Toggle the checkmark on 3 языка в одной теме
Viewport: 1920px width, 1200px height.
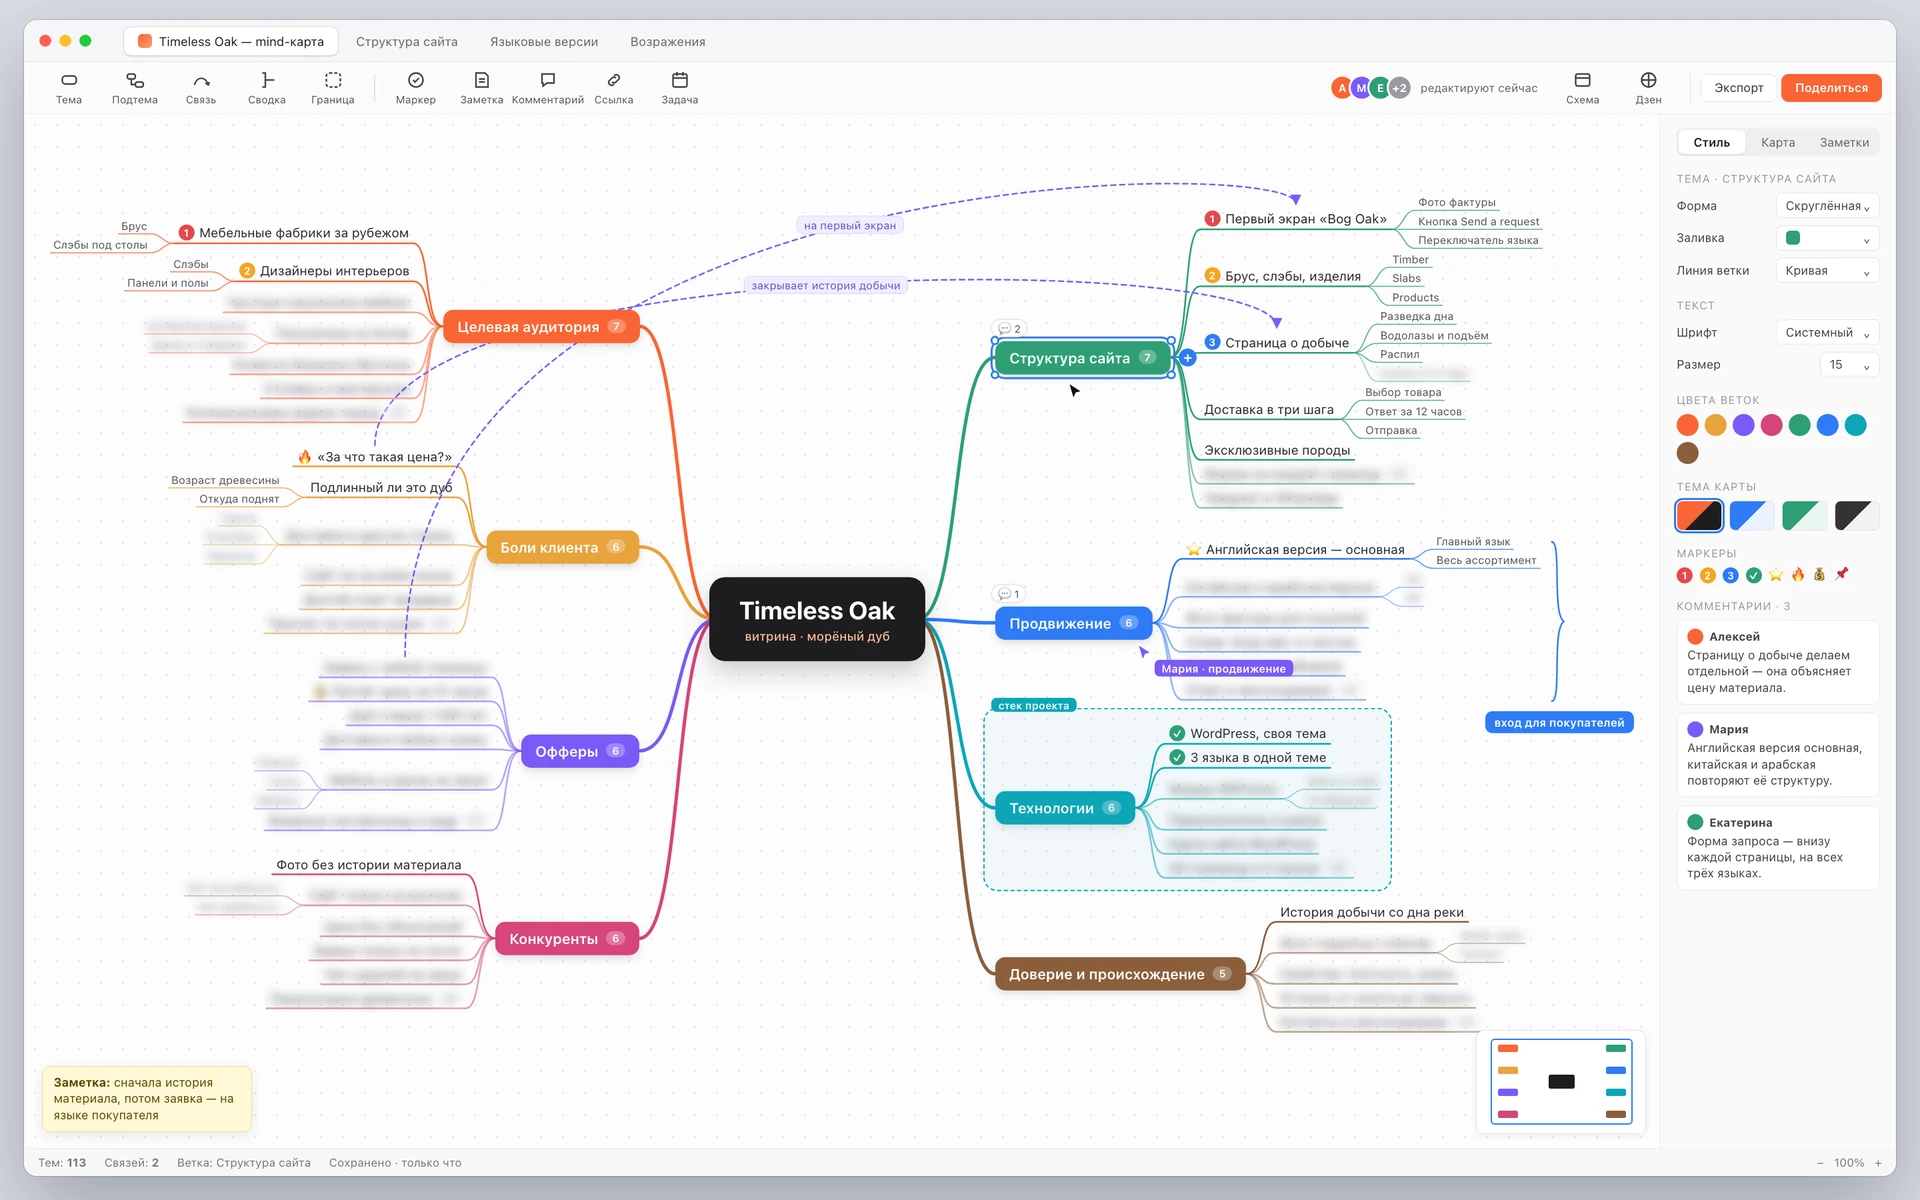1177,757
